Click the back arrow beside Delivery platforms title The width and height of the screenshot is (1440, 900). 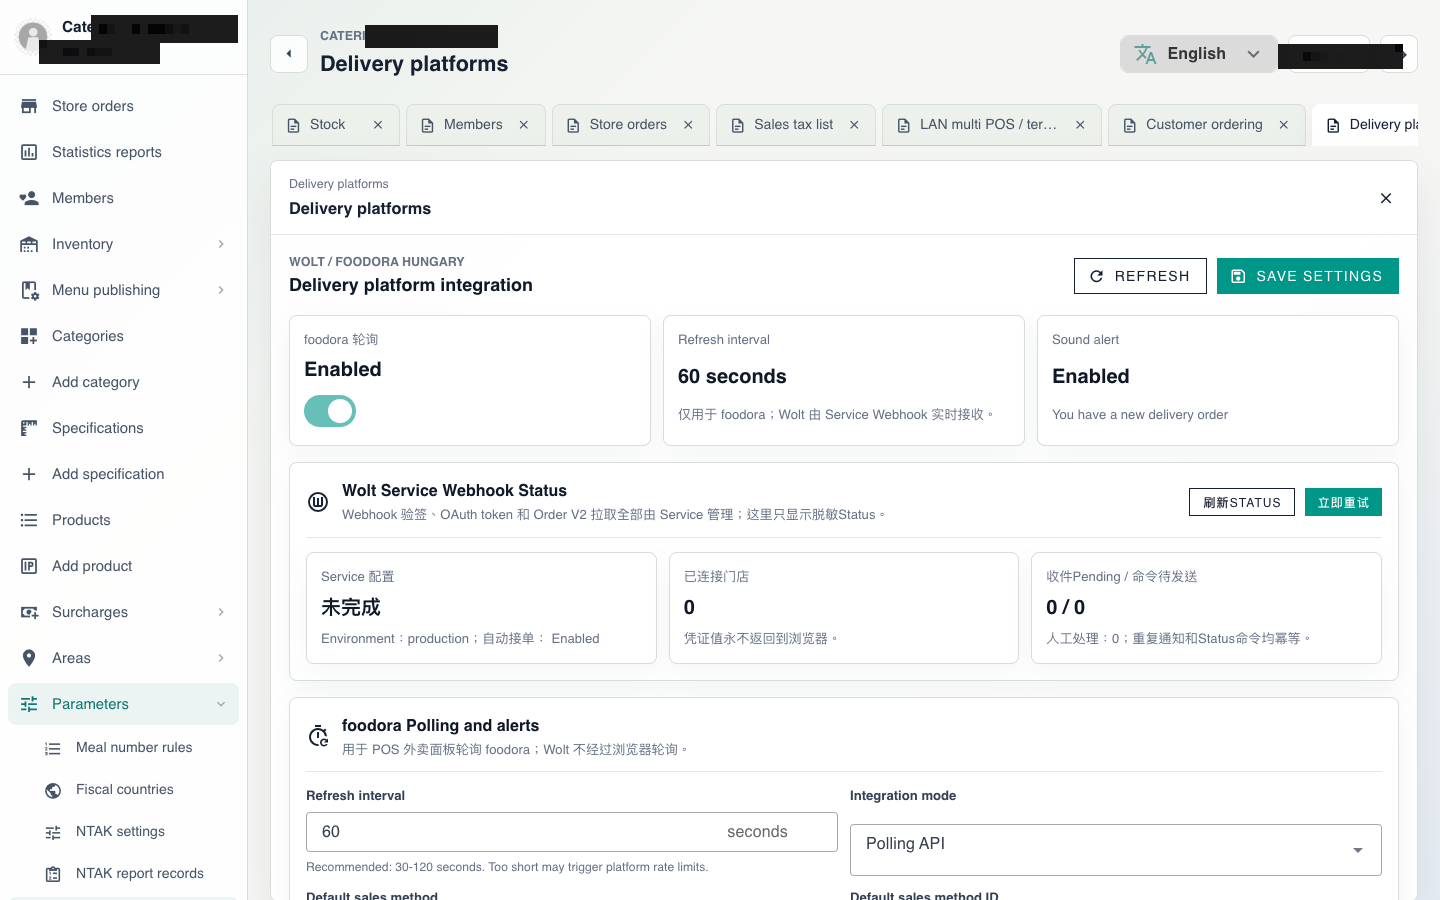click(289, 54)
